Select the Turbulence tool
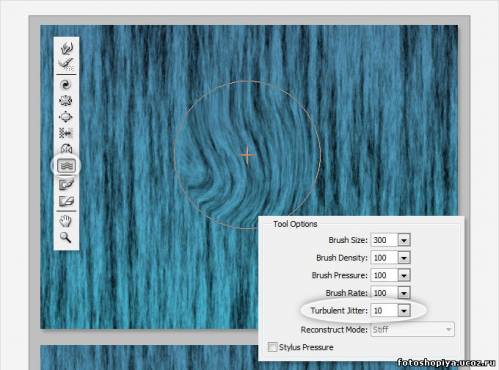The height and width of the screenshot is (370, 499). (x=66, y=166)
